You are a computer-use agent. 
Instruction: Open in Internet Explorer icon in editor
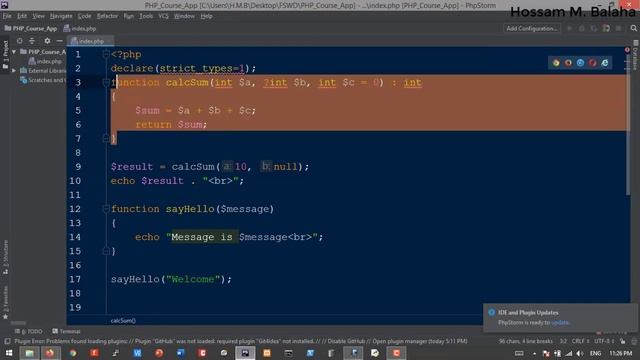(605, 63)
